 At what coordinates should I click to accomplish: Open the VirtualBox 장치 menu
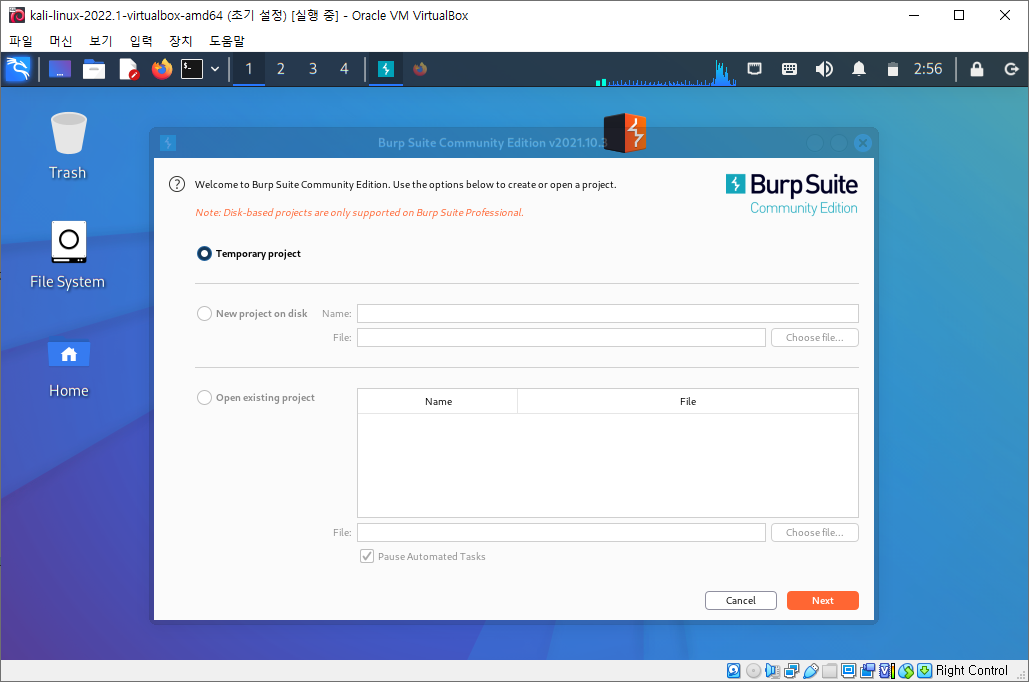pos(181,41)
